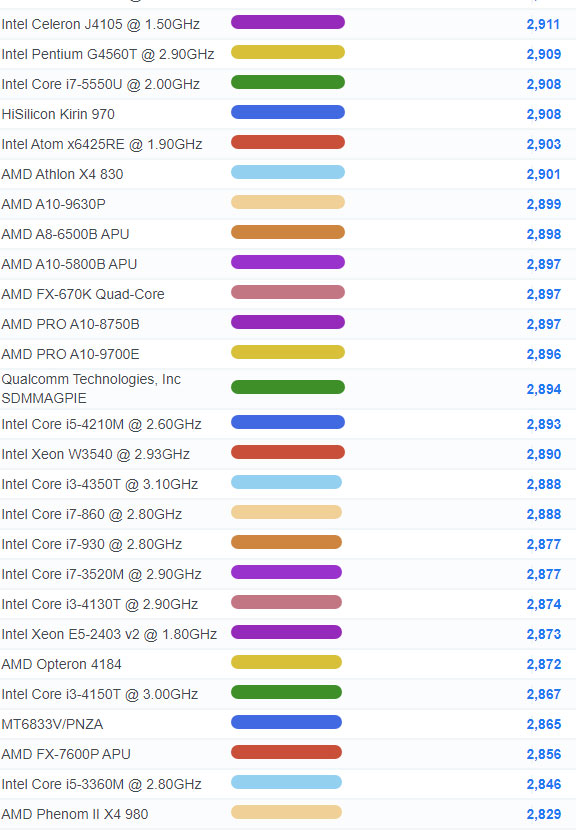The image size is (576, 830).
Task: Click the red bar for Atom x6425RE
Action: point(288,142)
